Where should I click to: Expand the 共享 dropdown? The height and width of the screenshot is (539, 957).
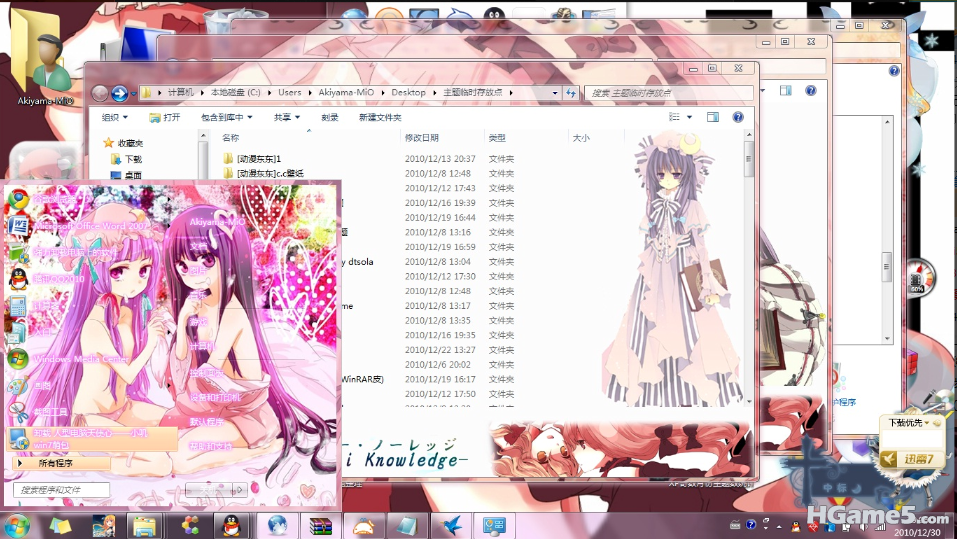(x=287, y=117)
